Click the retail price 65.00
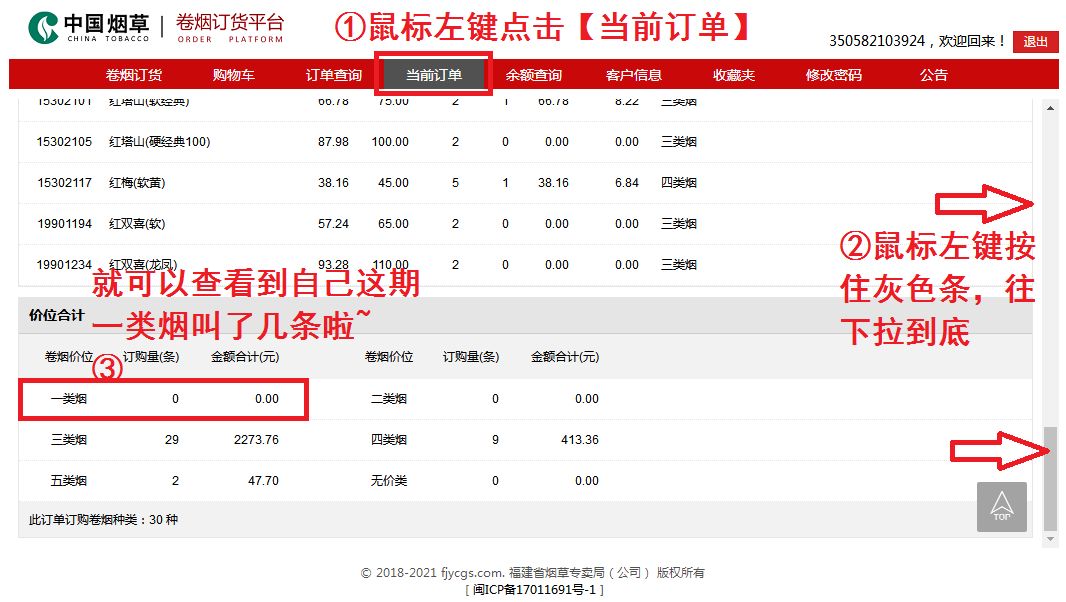1066x602 pixels. (x=394, y=223)
